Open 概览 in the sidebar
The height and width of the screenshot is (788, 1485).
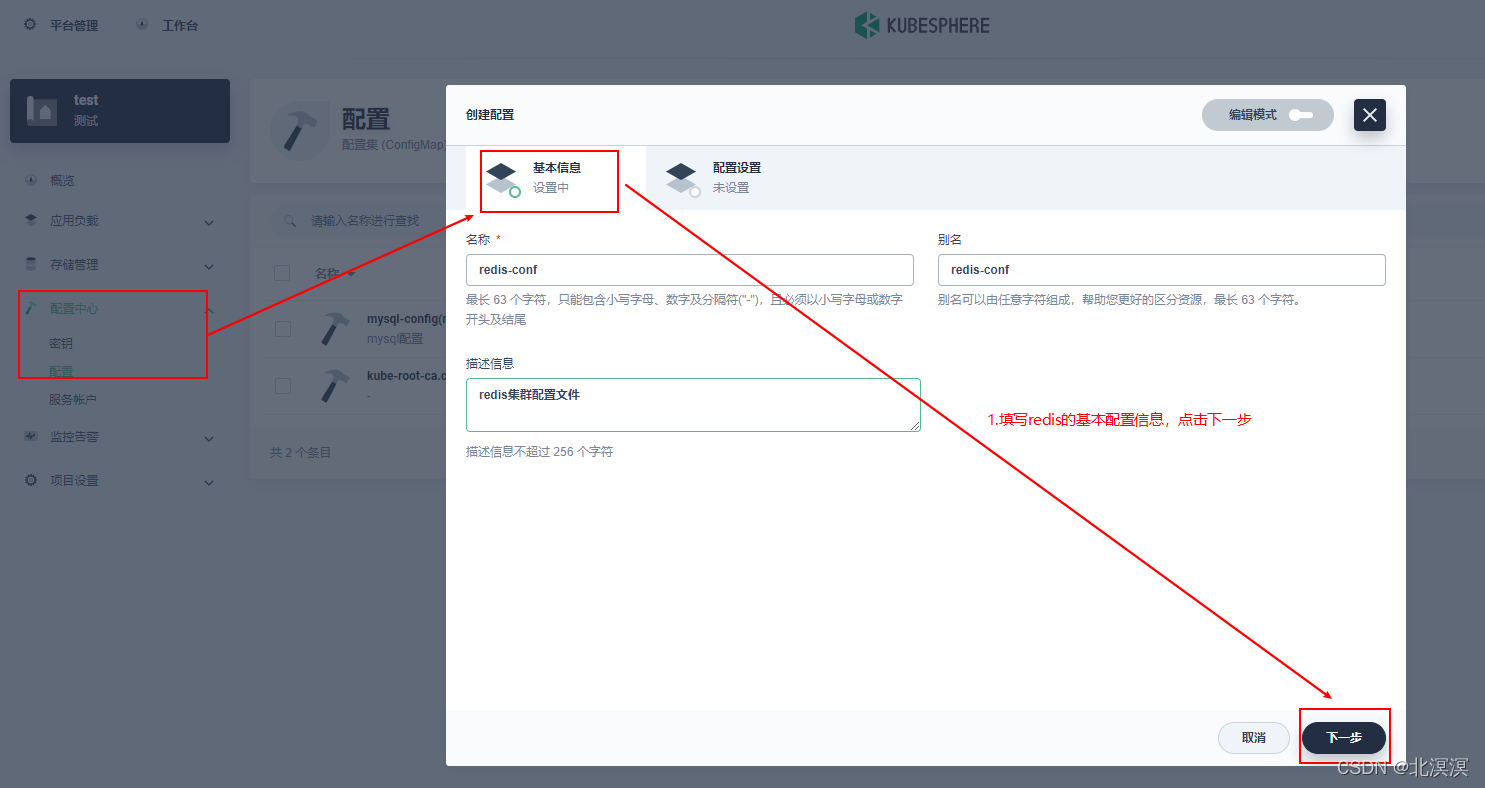62,181
